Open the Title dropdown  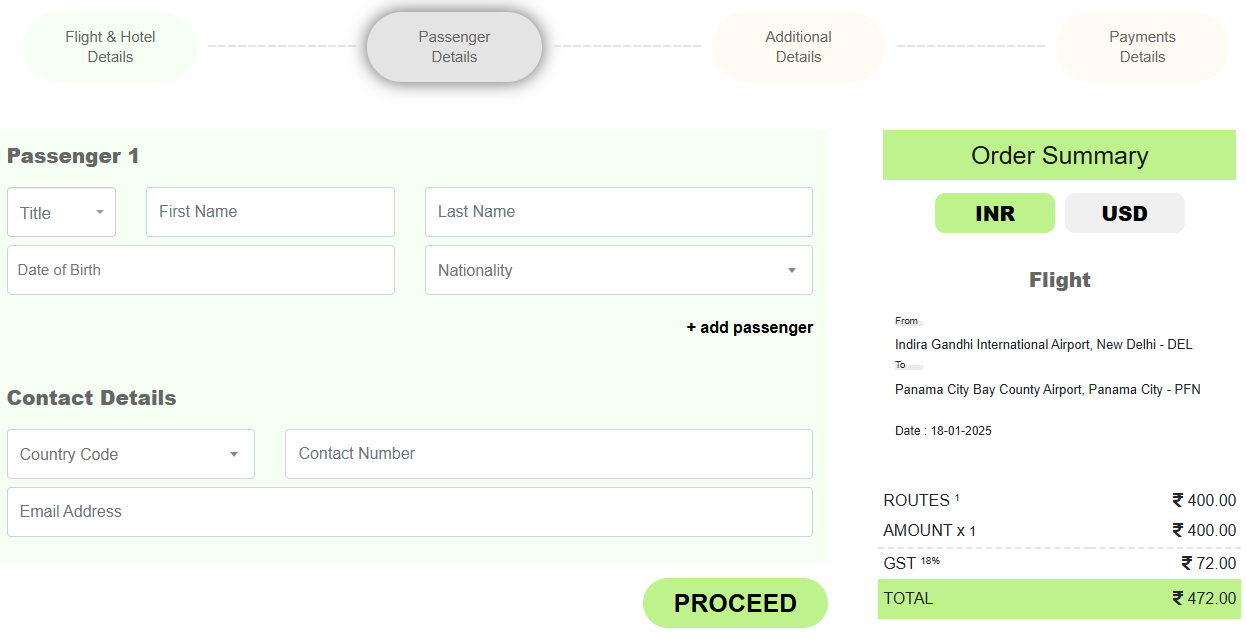[x=61, y=213]
